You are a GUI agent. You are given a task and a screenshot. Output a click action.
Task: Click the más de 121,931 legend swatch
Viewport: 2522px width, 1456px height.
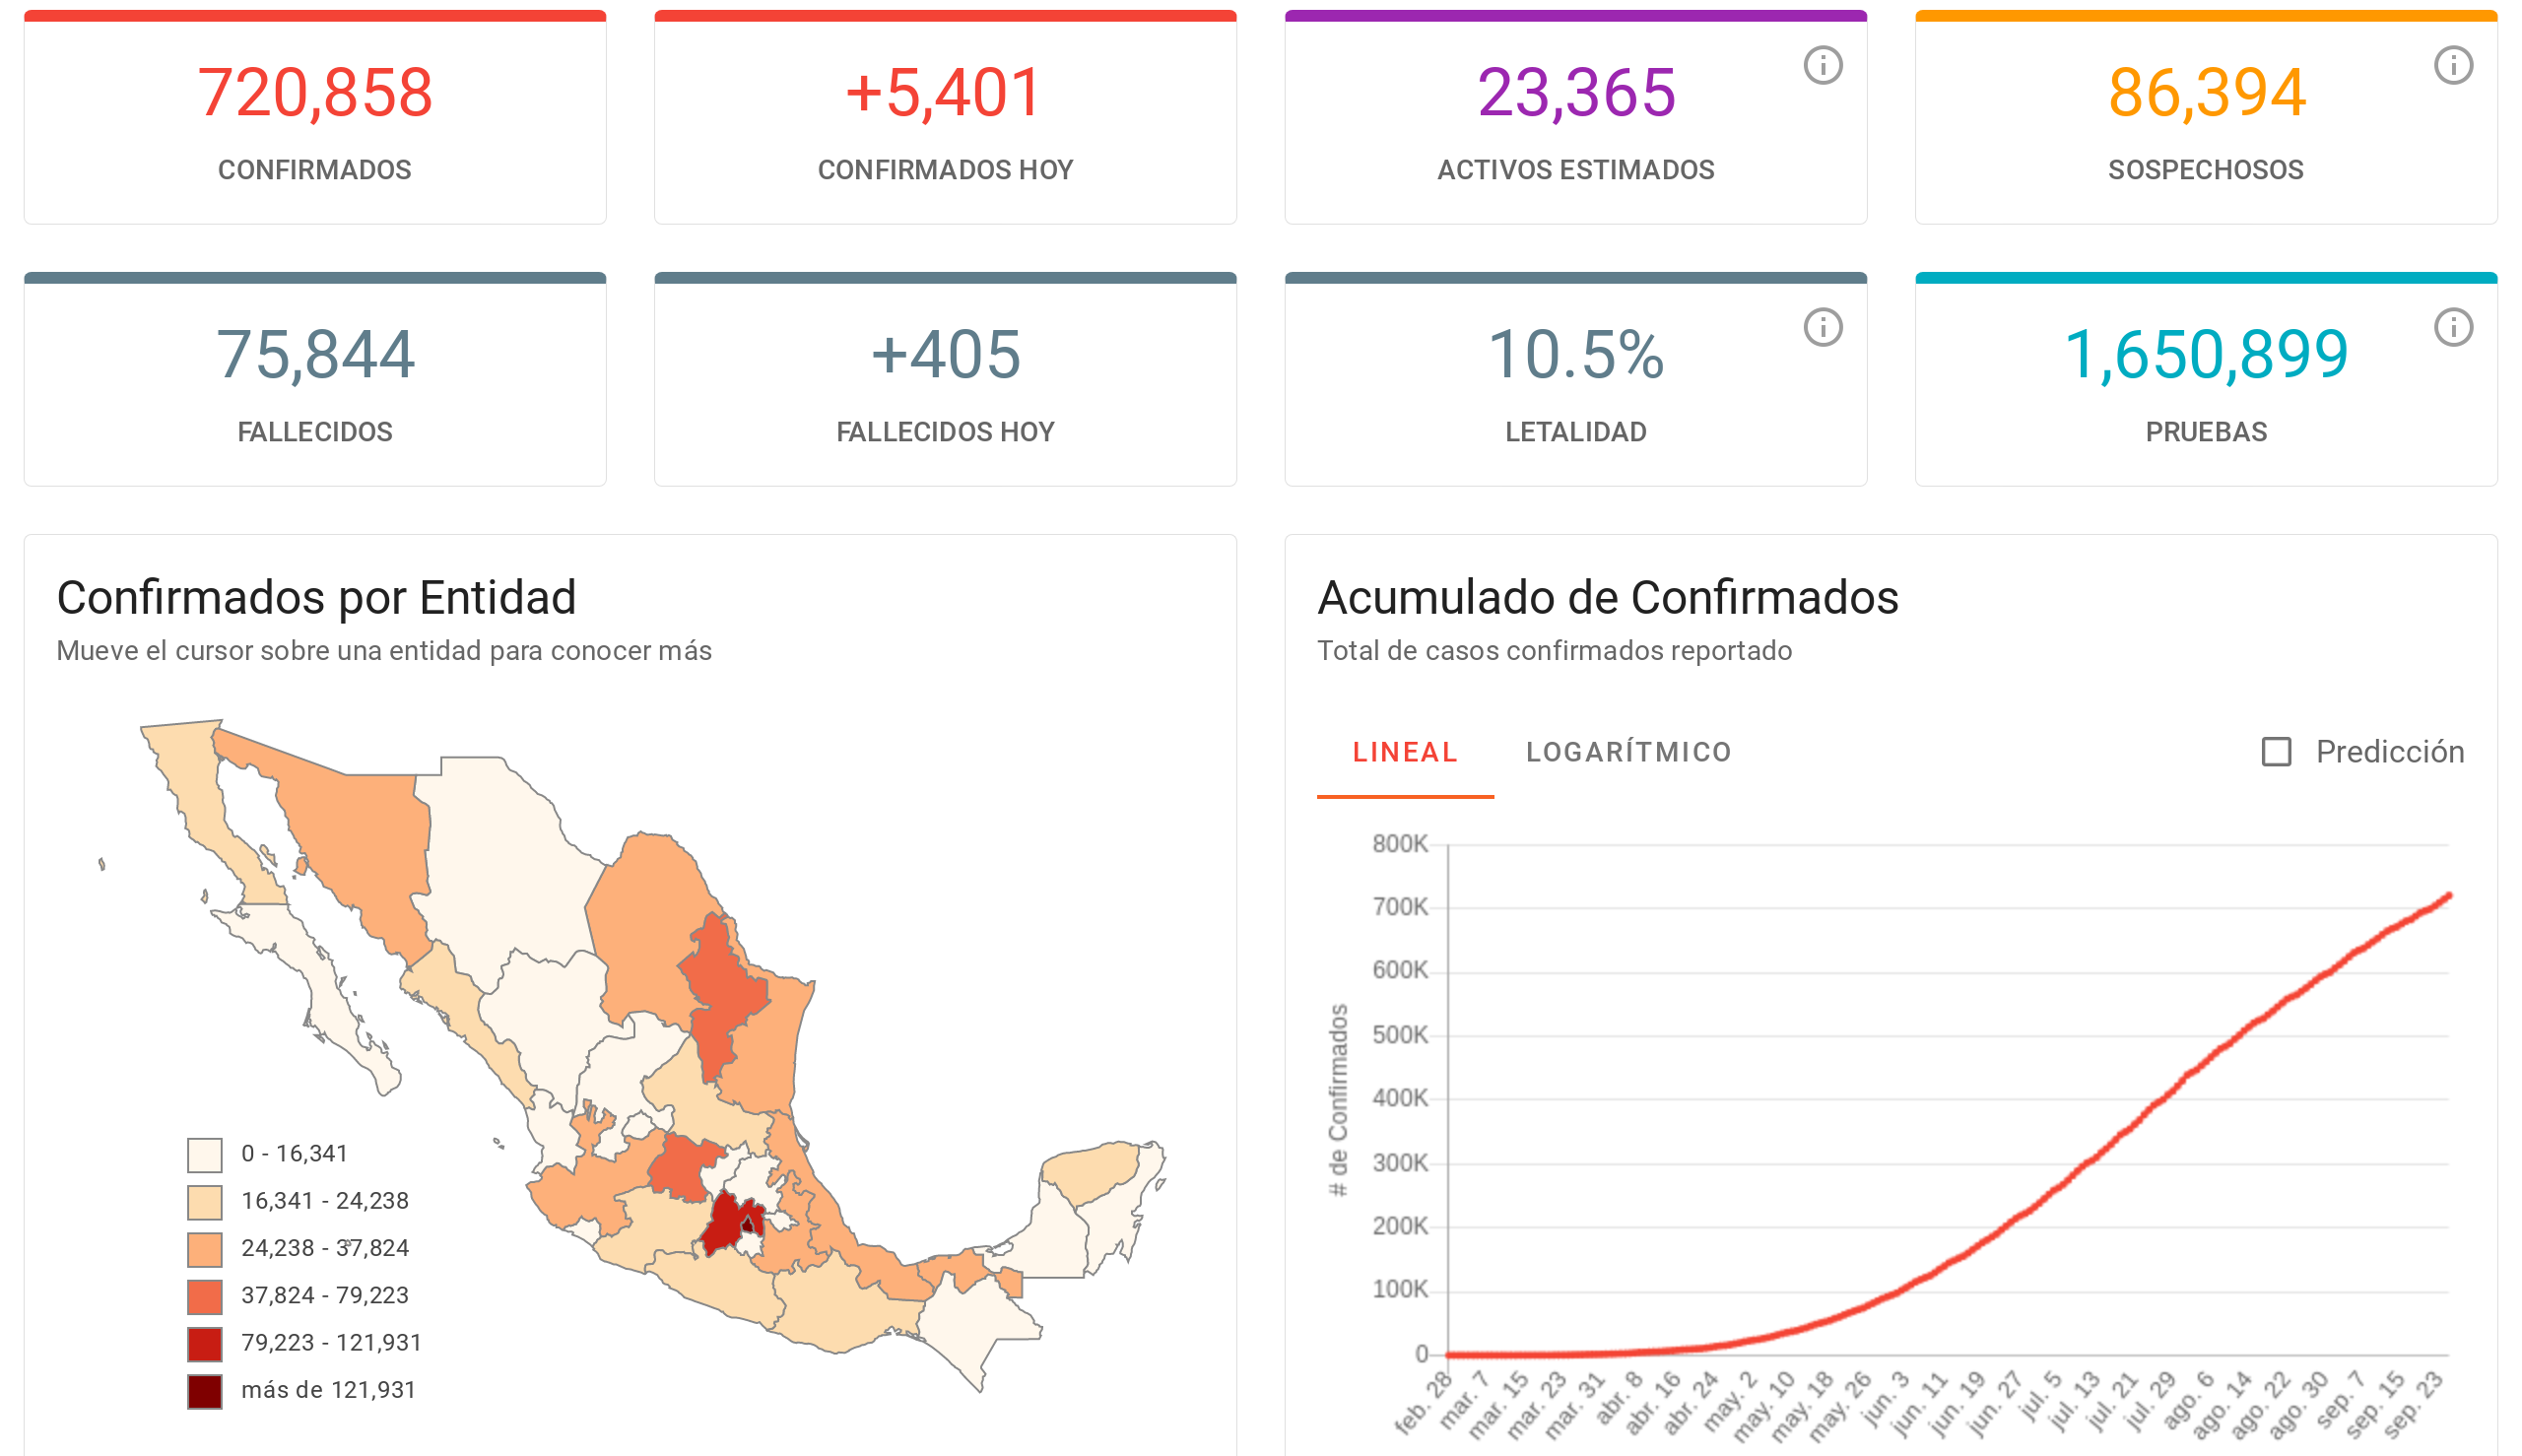coord(205,1392)
